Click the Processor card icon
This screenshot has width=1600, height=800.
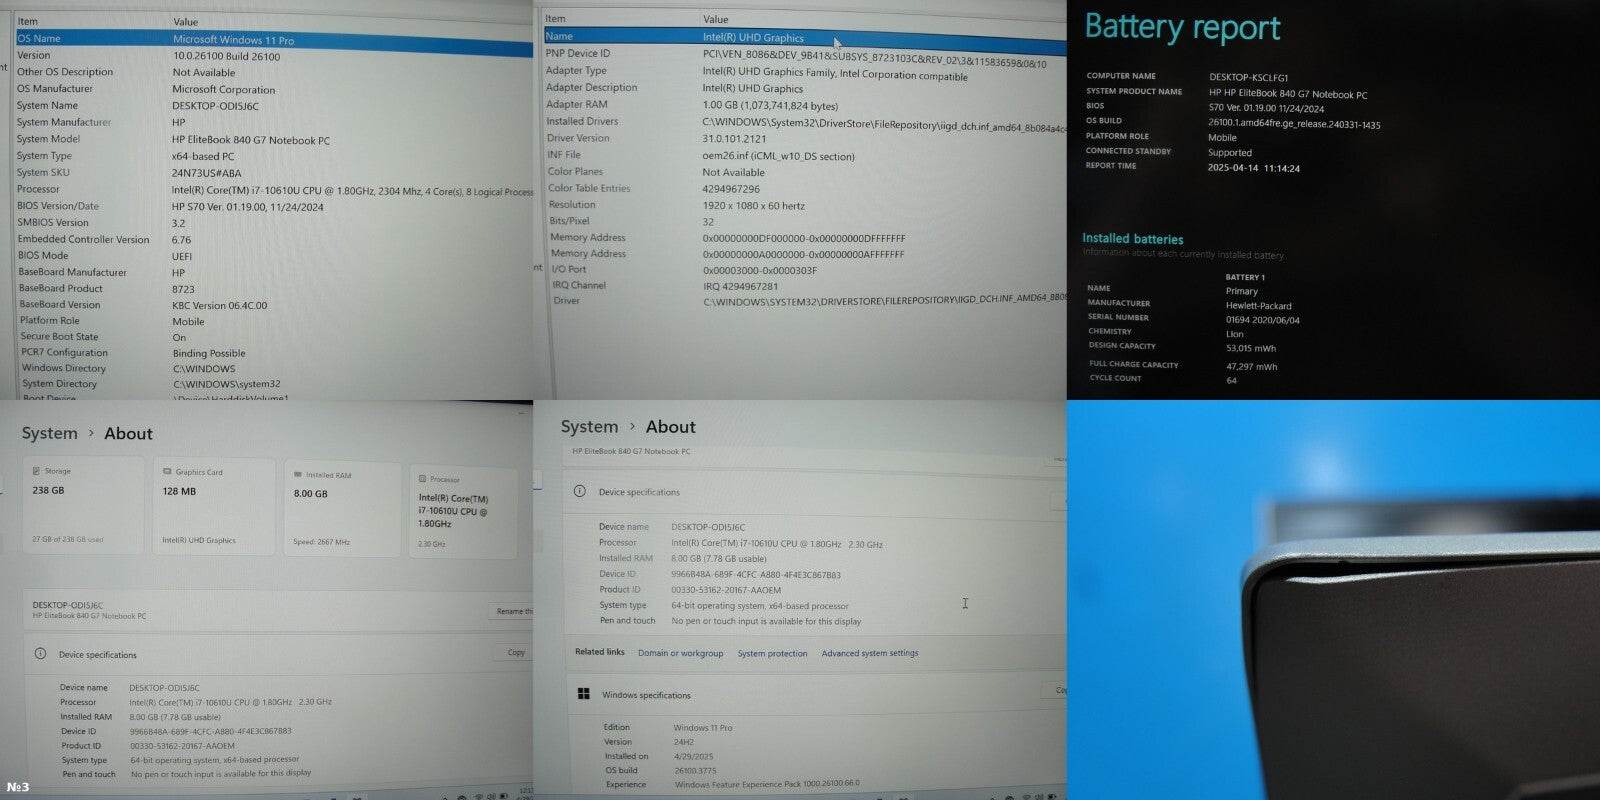423,479
